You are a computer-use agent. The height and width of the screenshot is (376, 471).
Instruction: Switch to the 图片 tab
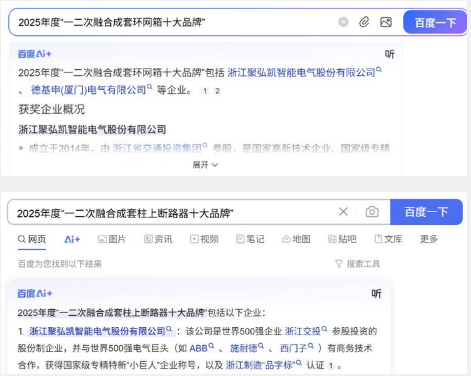[112, 239]
